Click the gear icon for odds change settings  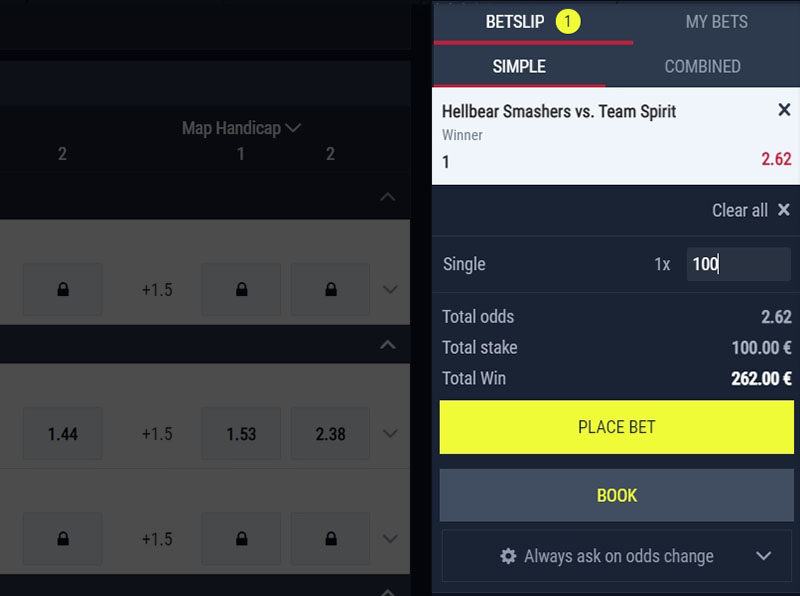508,556
